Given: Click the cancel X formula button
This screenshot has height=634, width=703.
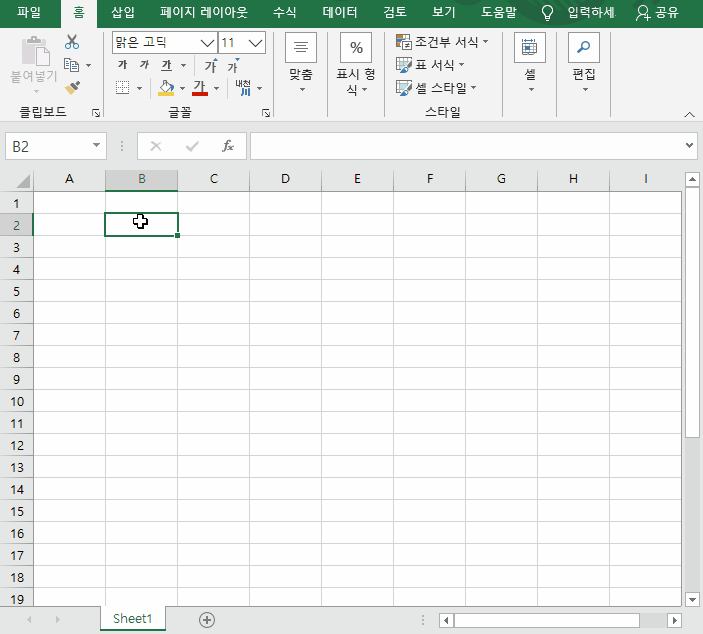Looking at the screenshot, I should [156, 146].
